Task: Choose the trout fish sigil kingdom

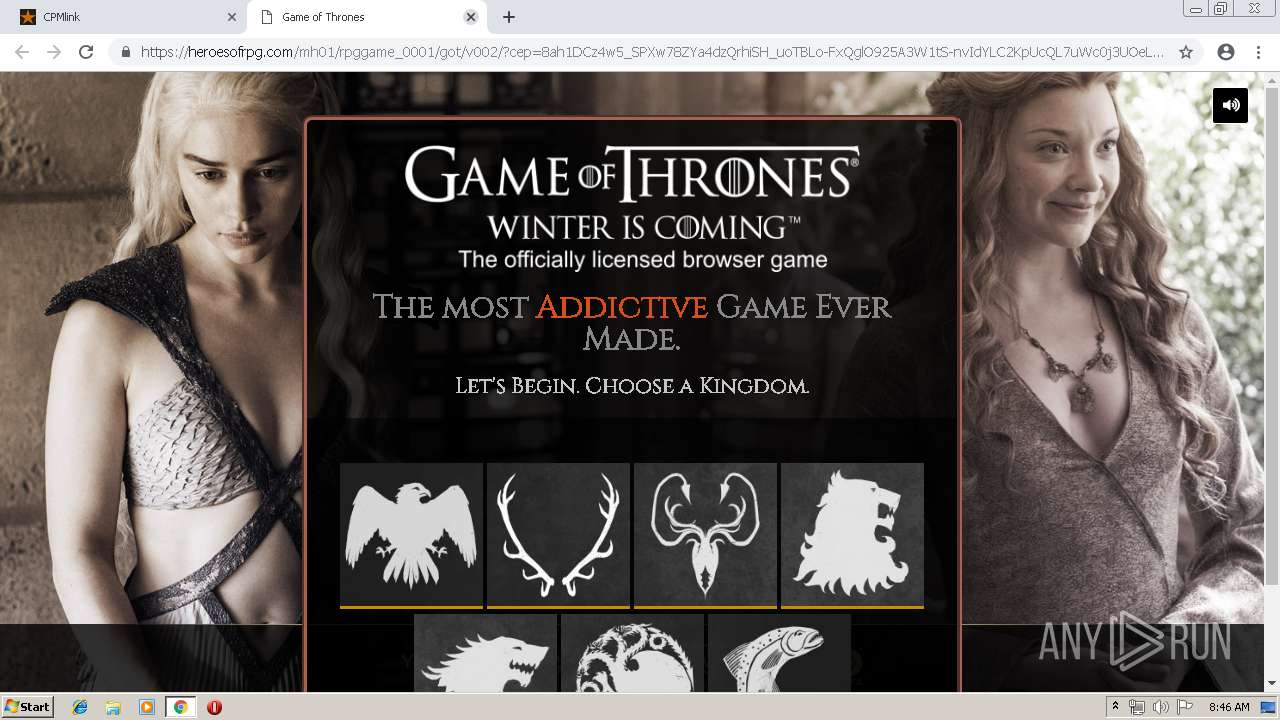Action: click(779, 653)
